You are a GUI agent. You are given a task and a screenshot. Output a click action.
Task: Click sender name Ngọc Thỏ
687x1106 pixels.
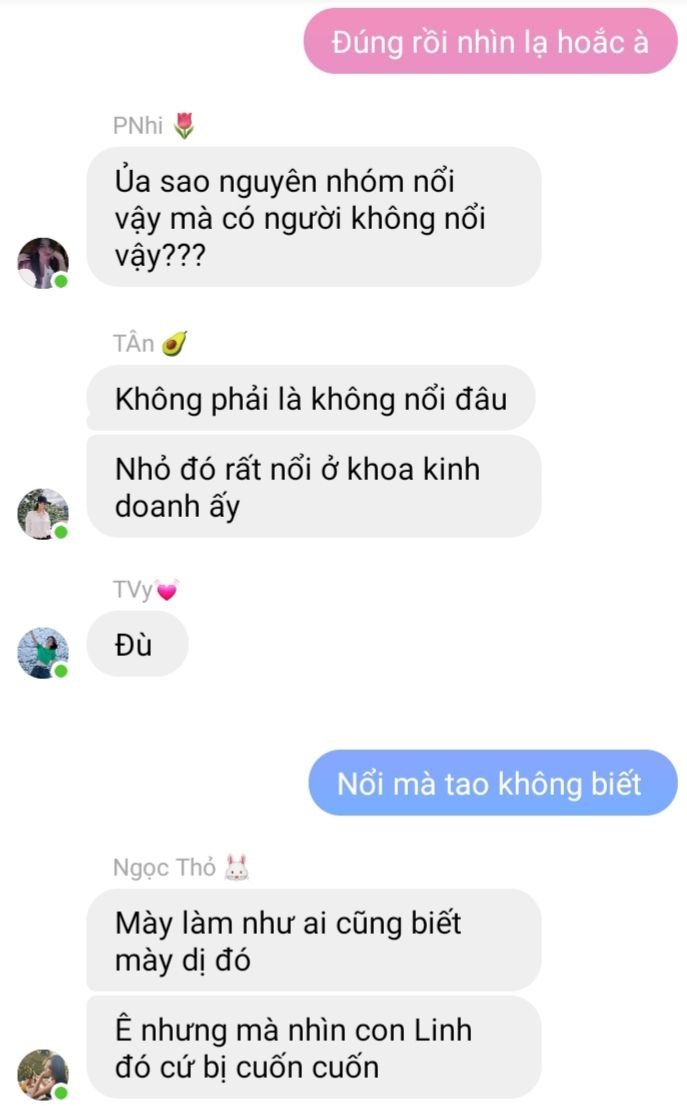164,868
